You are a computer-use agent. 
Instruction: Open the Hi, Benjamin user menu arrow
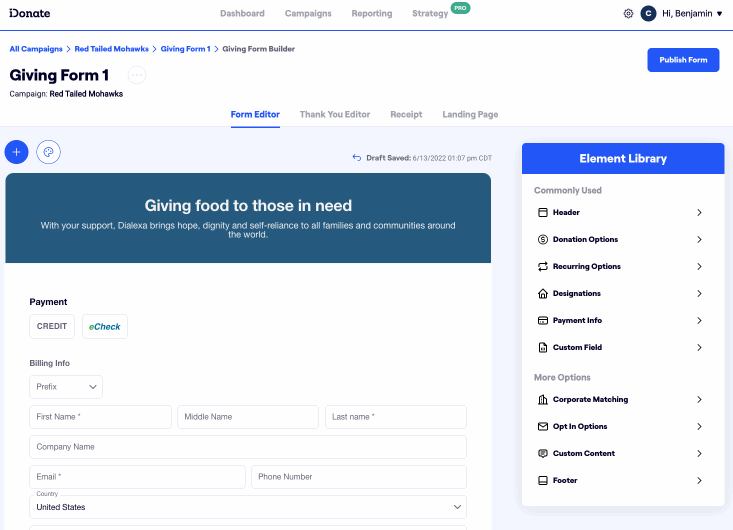[720, 14]
